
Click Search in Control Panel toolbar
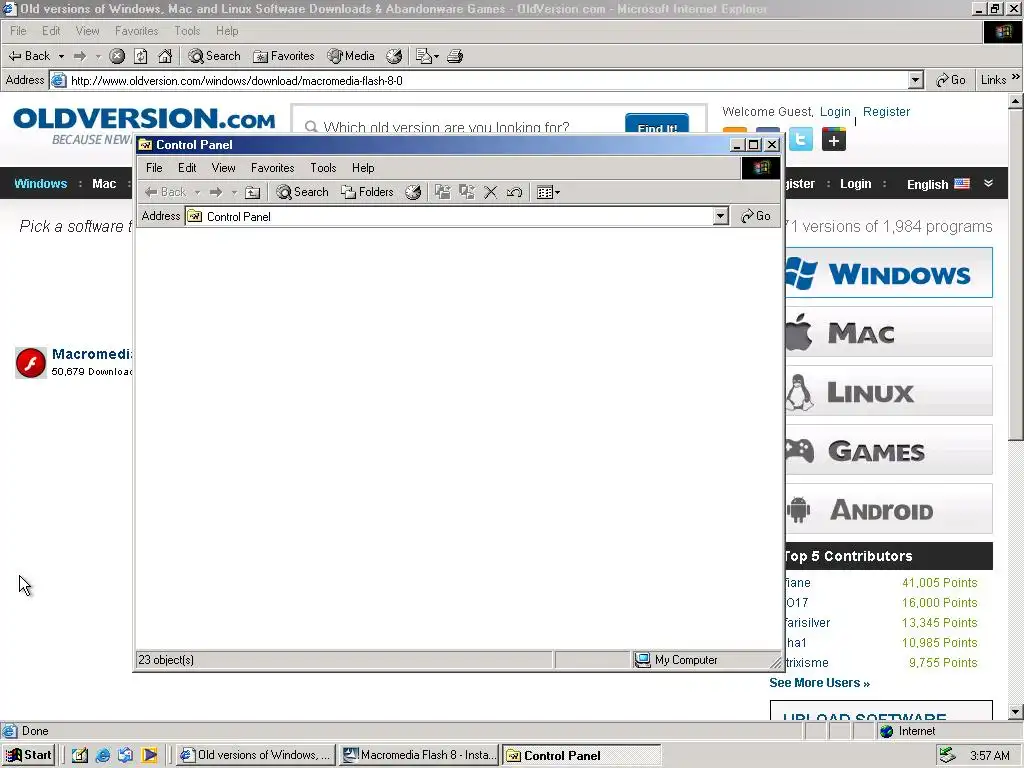[x=302, y=192]
